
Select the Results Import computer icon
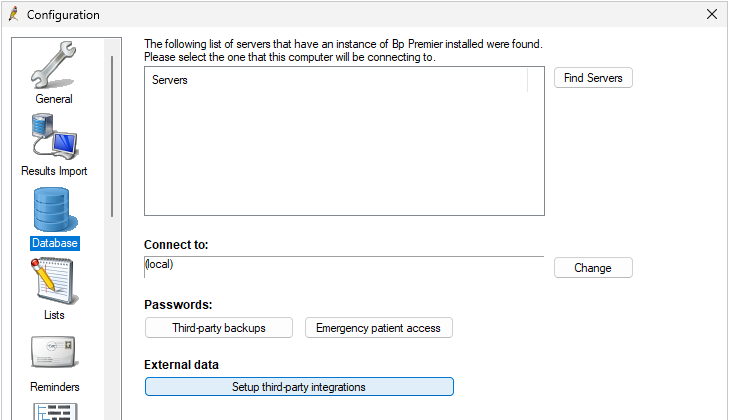(54, 136)
